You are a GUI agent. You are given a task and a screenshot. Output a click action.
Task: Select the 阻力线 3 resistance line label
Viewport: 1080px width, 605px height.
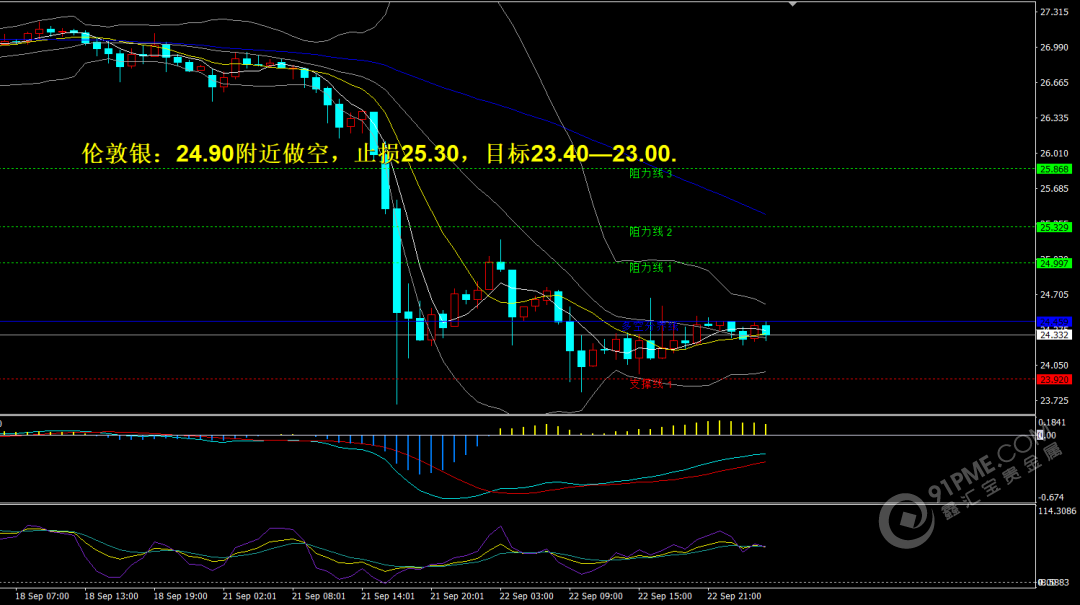point(650,174)
